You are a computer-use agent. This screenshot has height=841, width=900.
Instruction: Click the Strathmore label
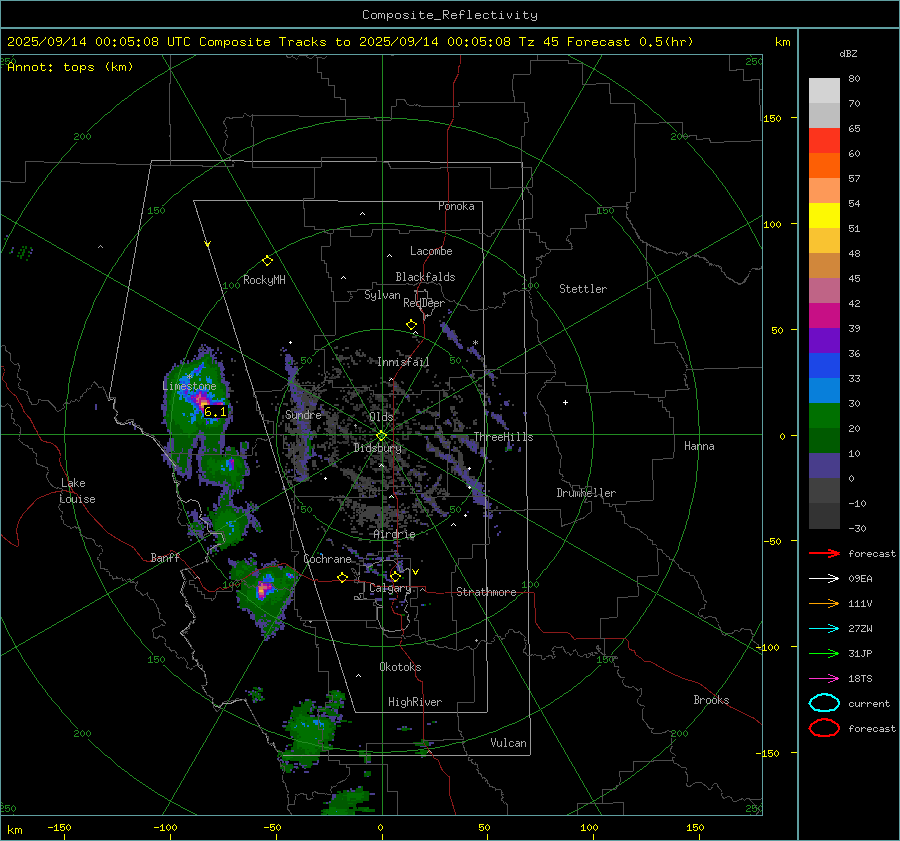[x=486, y=592]
